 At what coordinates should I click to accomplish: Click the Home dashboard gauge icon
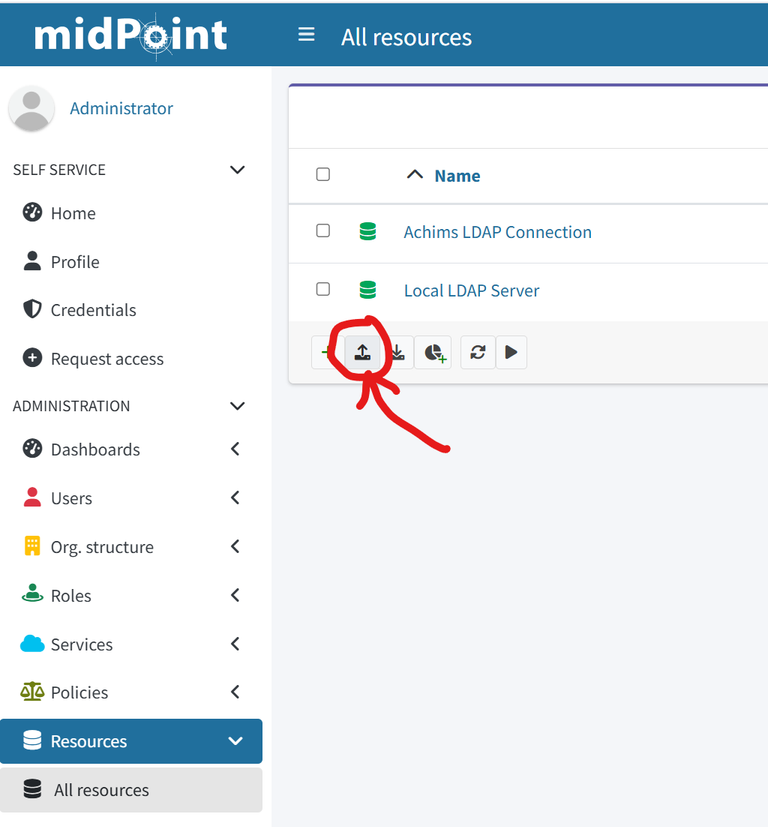32,212
